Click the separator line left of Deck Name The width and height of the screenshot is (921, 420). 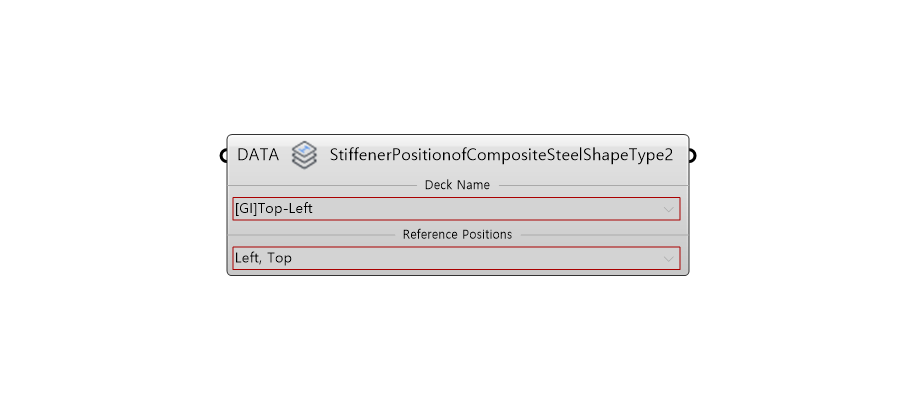[322, 186]
